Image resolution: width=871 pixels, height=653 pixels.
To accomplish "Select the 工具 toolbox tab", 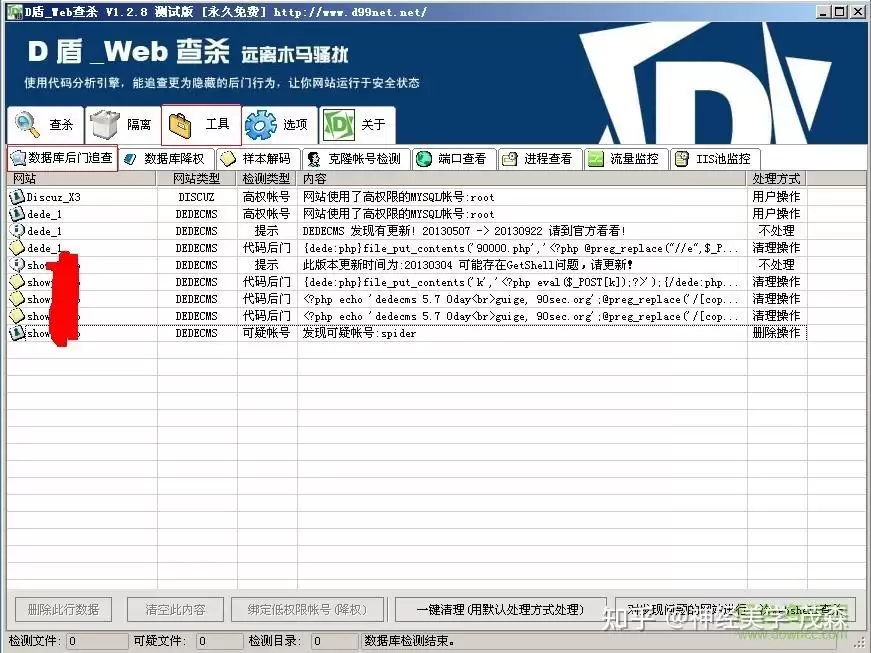I will coord(201,124).
